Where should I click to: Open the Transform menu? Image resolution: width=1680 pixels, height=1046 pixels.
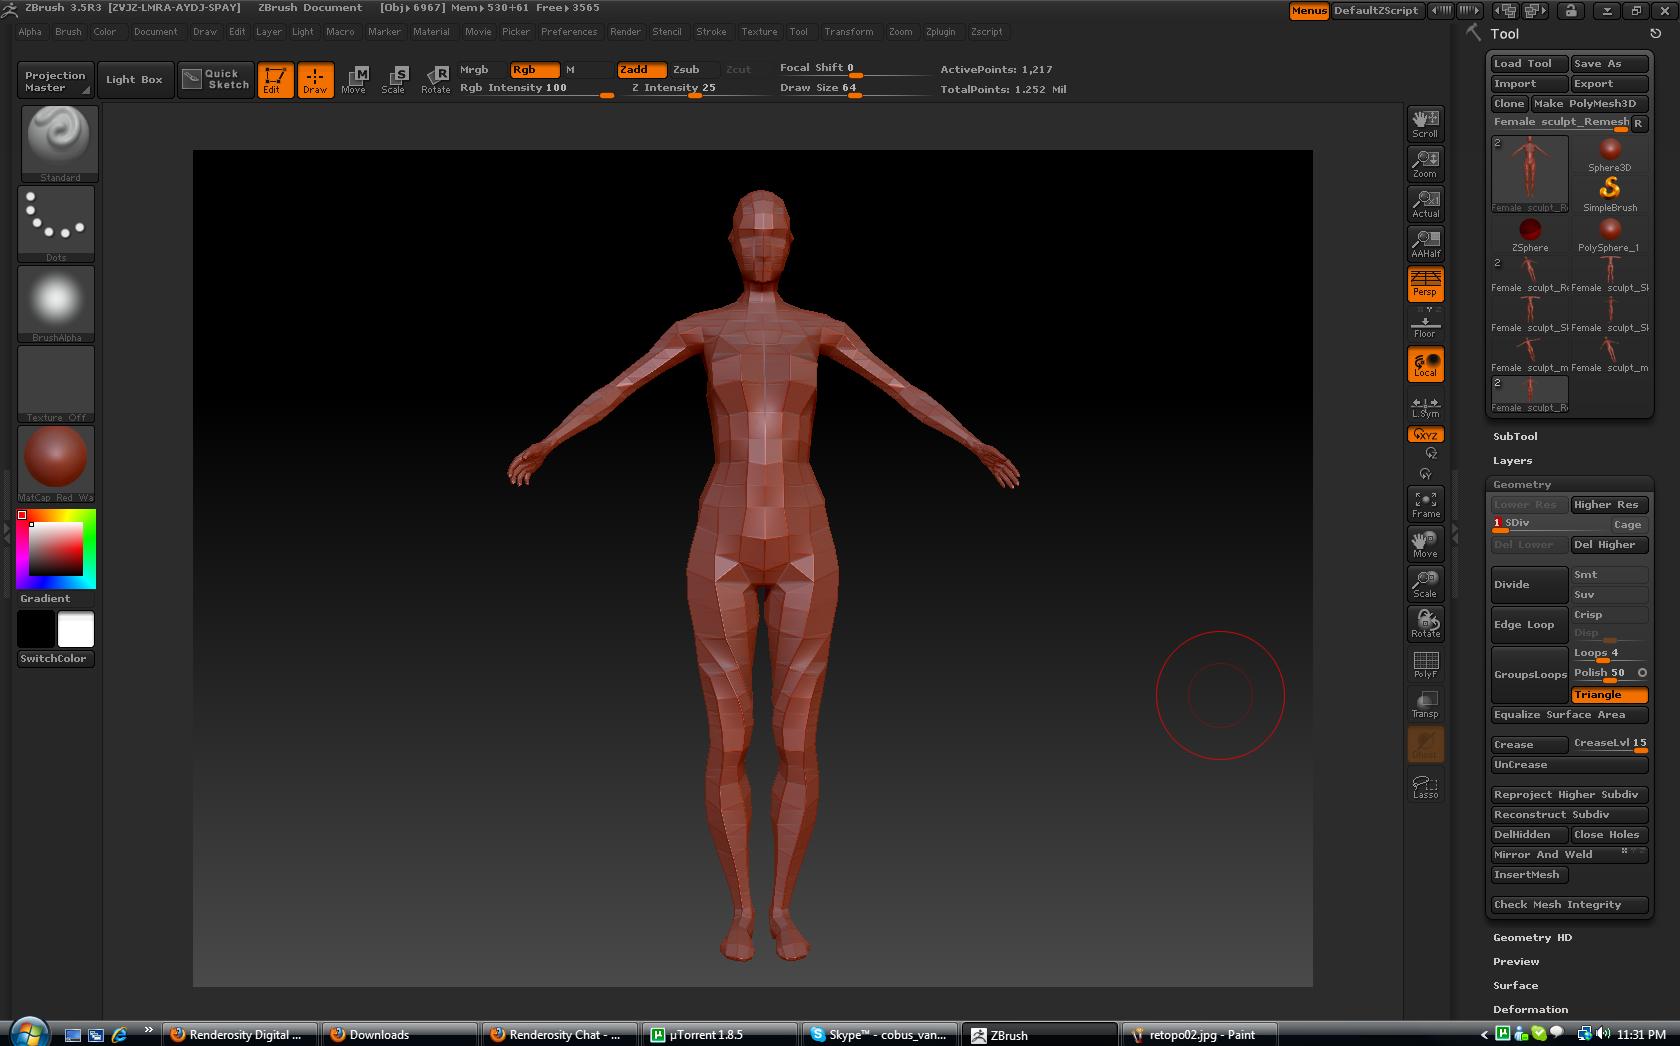(x=848, y=32)
